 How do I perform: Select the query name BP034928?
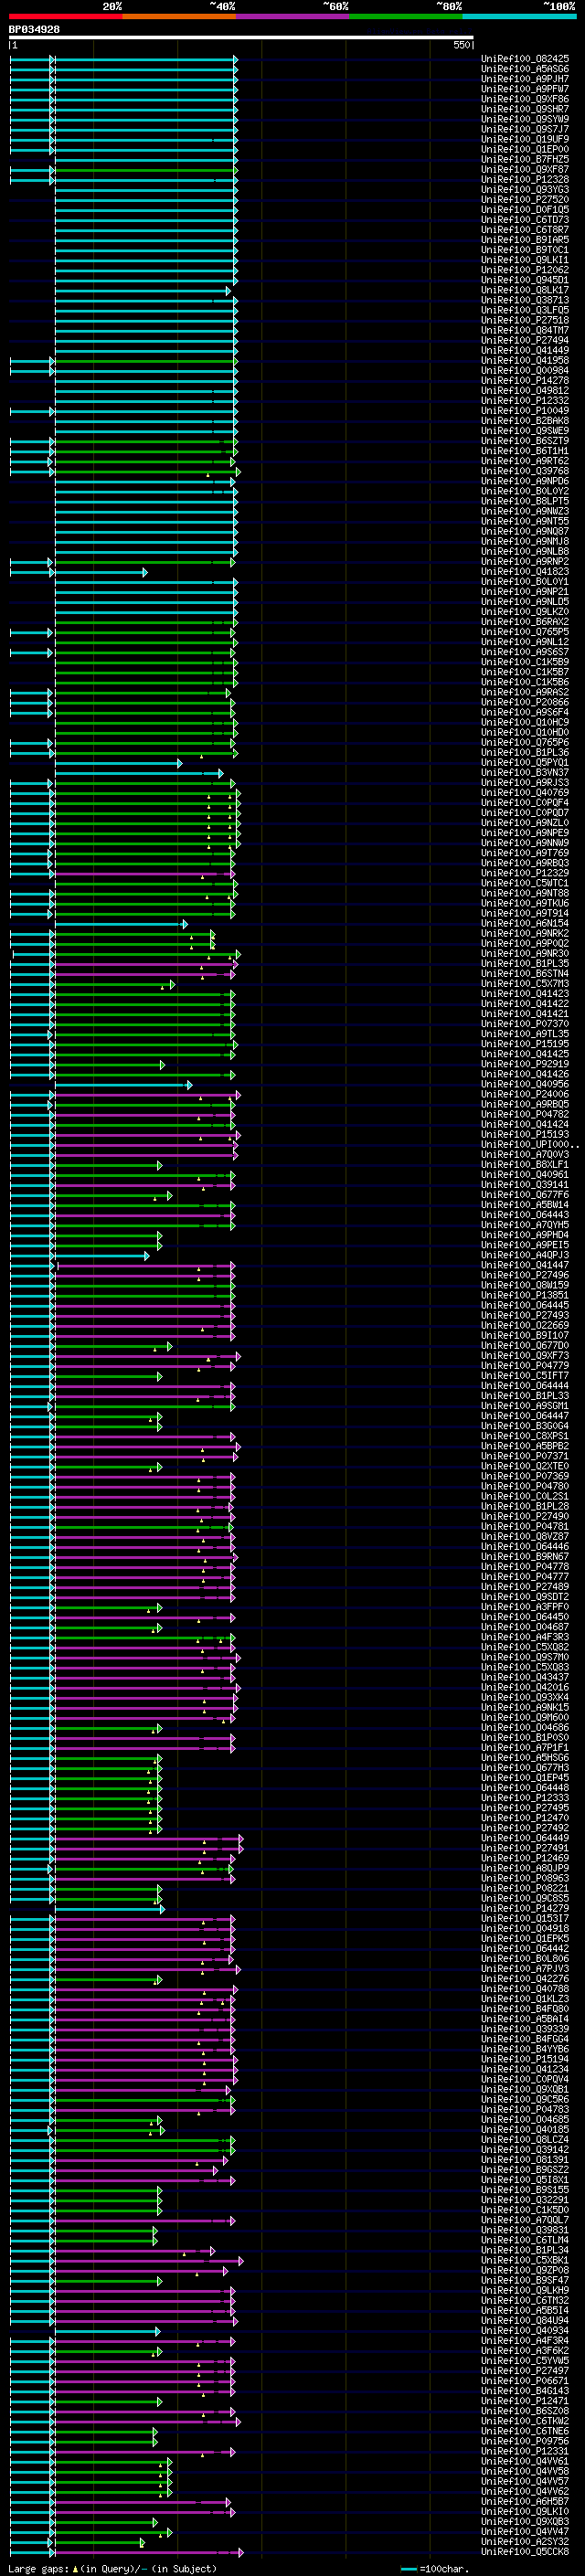[34, 29]
